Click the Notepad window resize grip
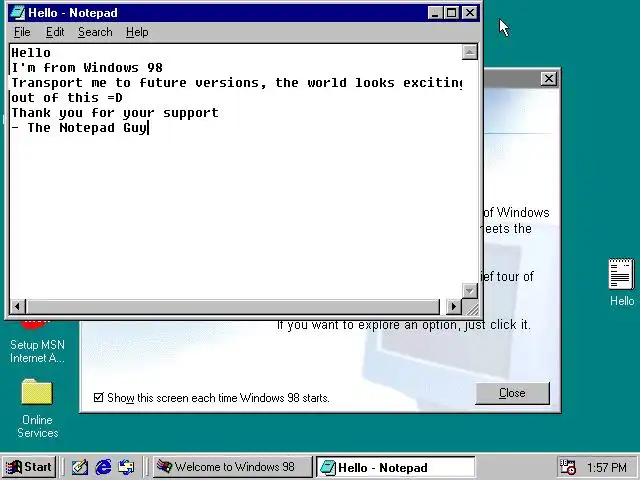Screen dimensions: 640x480 [470, 307]
